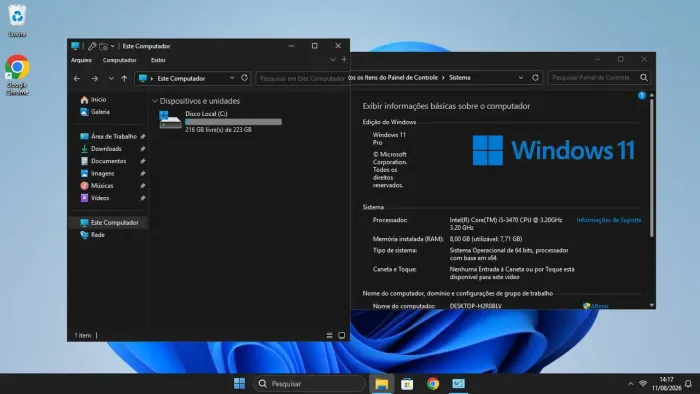Click Este Computador in the address bar

click(181, 79)
